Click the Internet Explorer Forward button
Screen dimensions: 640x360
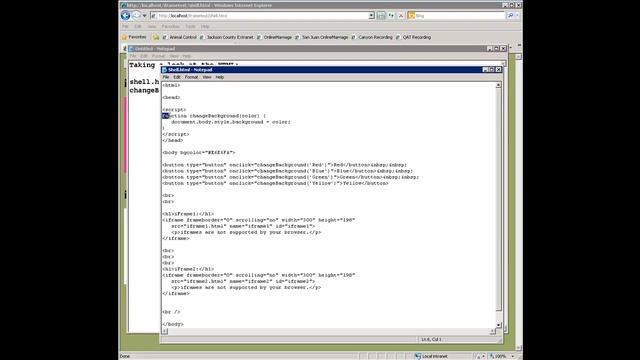point(136,16)
